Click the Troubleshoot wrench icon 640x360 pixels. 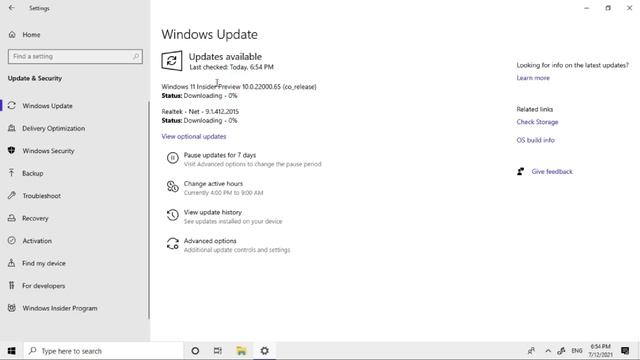click(x=12, y=196)
